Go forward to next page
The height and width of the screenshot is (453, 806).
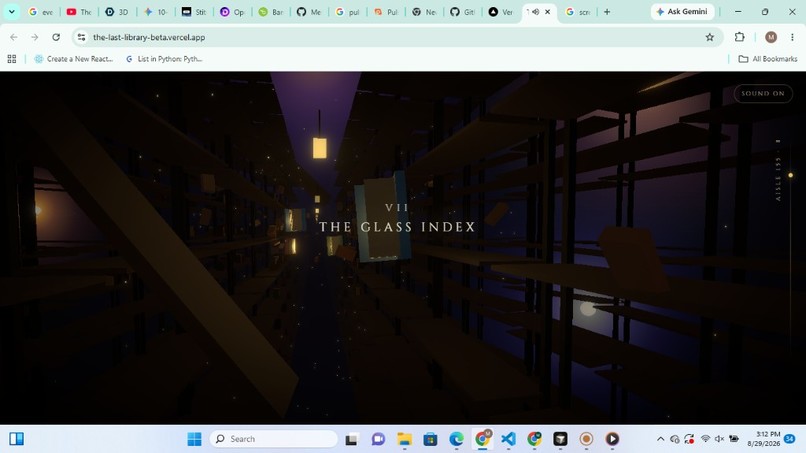34,37
